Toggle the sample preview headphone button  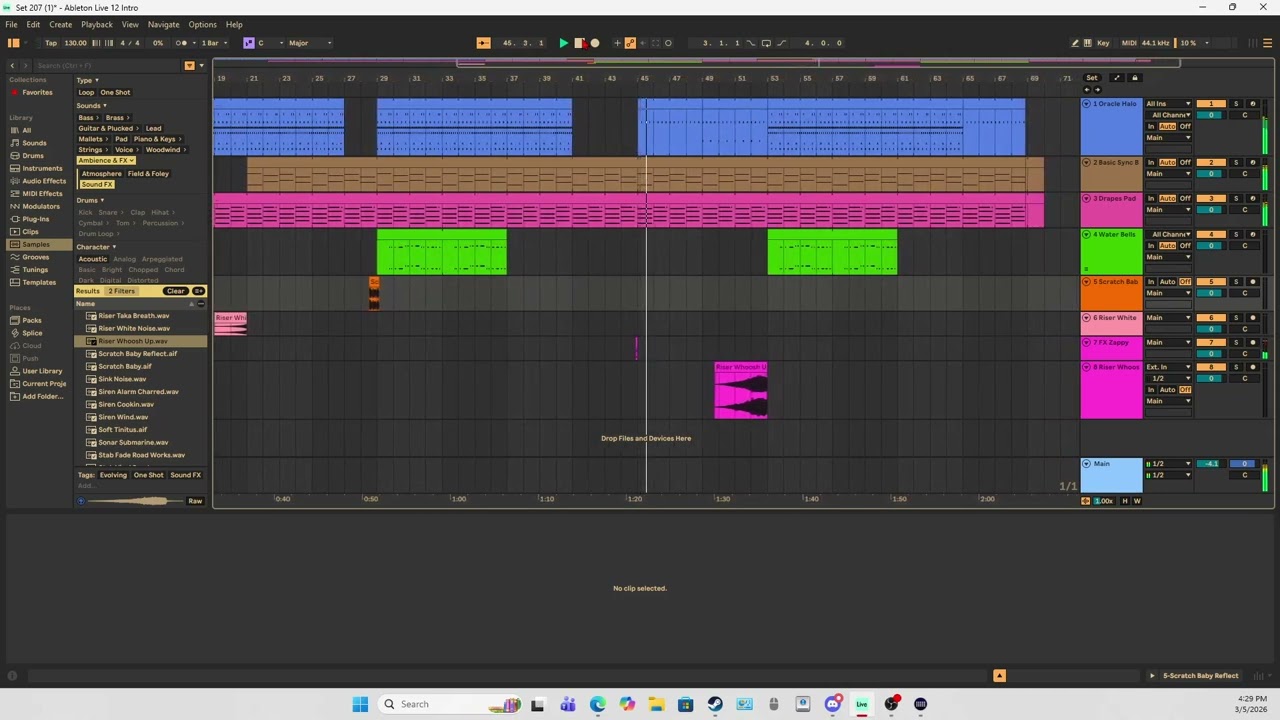(x=81, y=501)
